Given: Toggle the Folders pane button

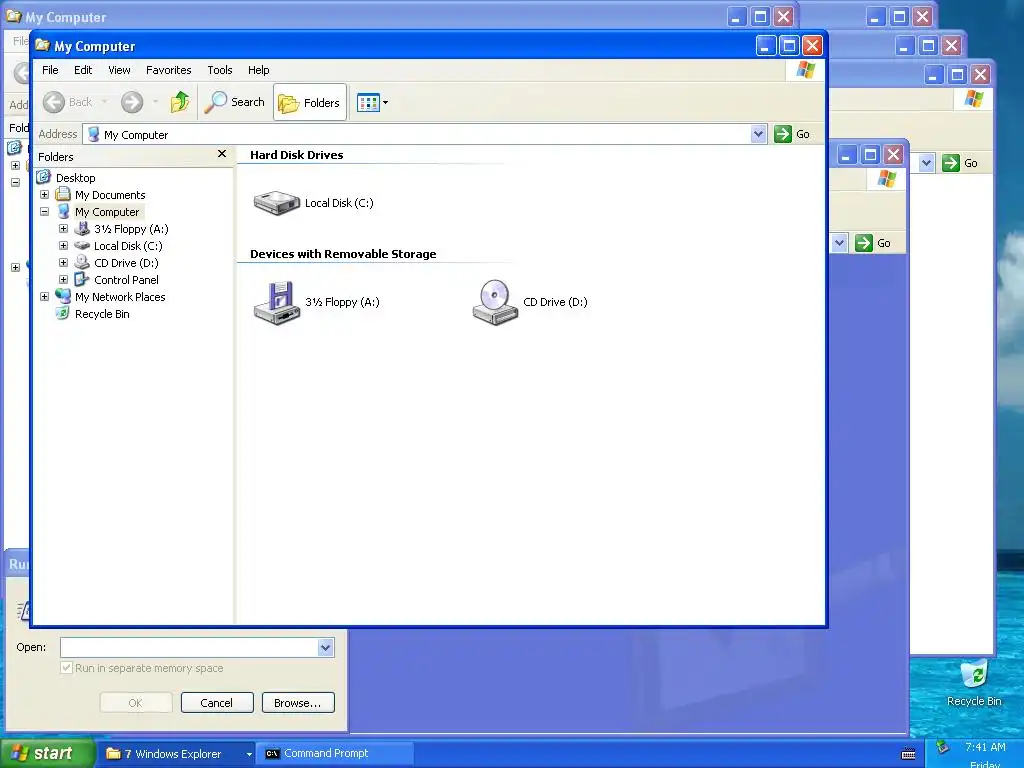Looking at the screenshot, I should 310,103.
